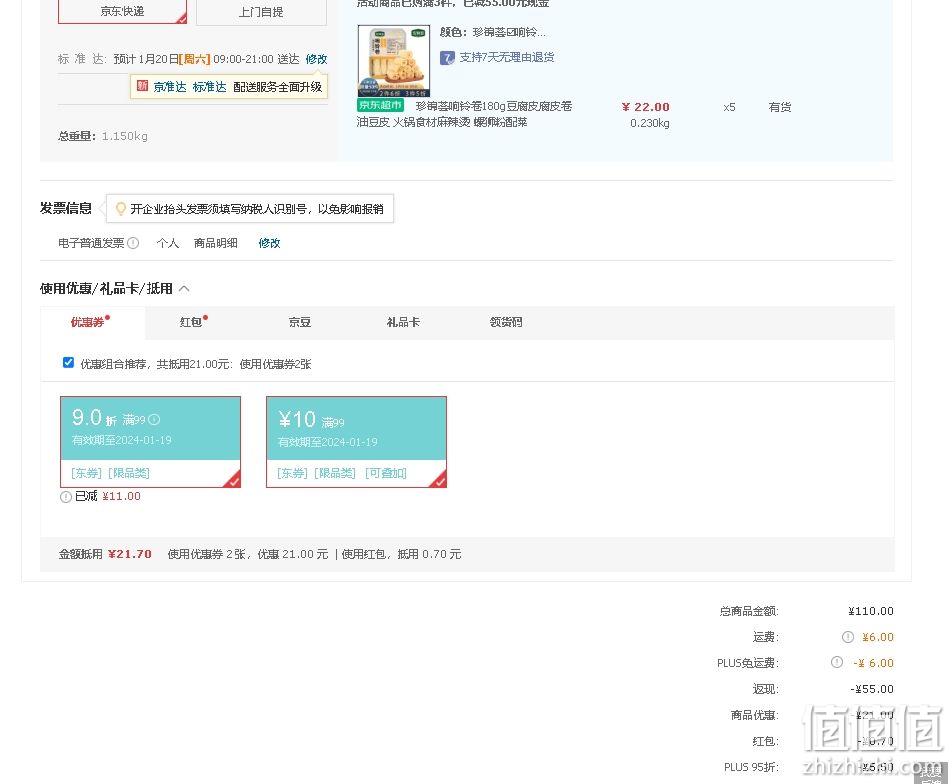Collapse the 使用优惠/礼品卡/抵用 section
Viewport: 952px width, 784px height.
click(x=184, y=288)
